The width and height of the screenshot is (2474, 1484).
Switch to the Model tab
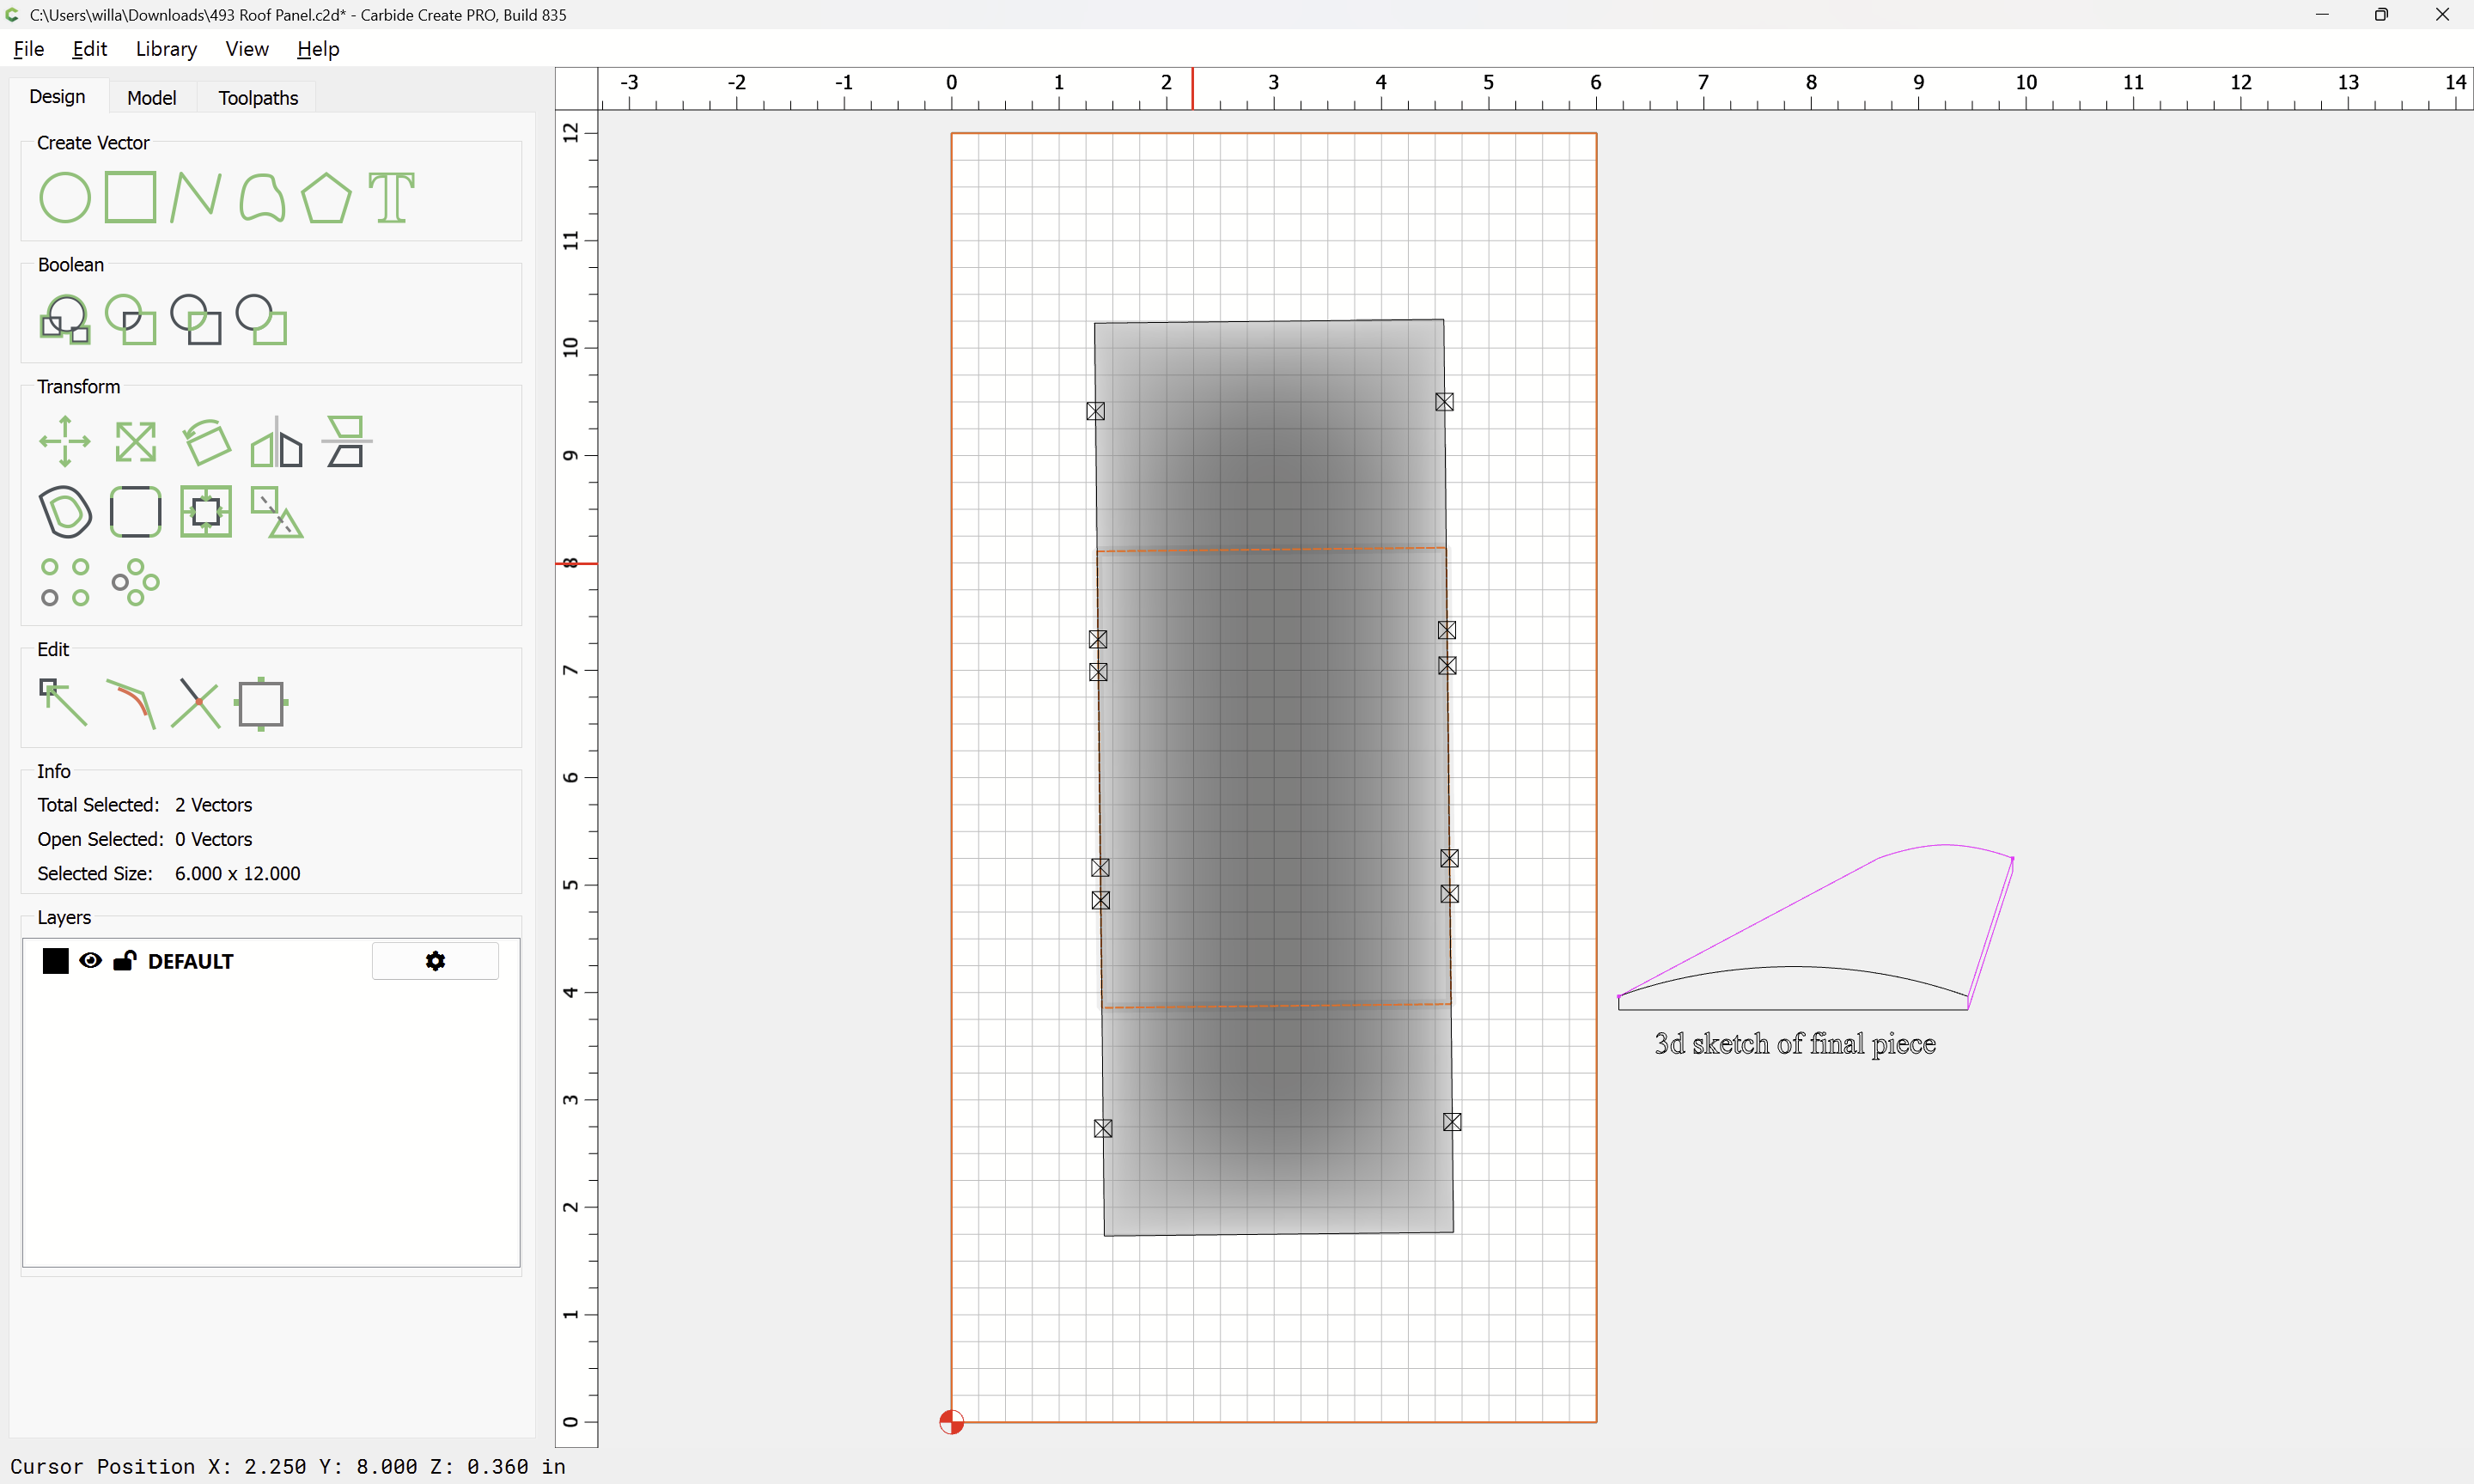[x=152, y=97]
